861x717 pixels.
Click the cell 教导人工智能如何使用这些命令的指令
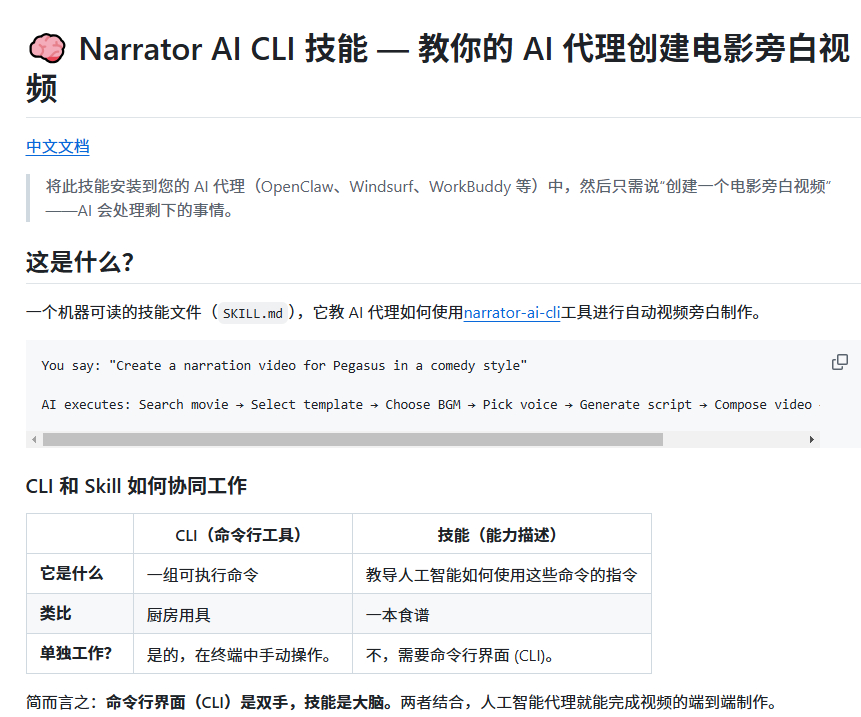pos(502,575)
